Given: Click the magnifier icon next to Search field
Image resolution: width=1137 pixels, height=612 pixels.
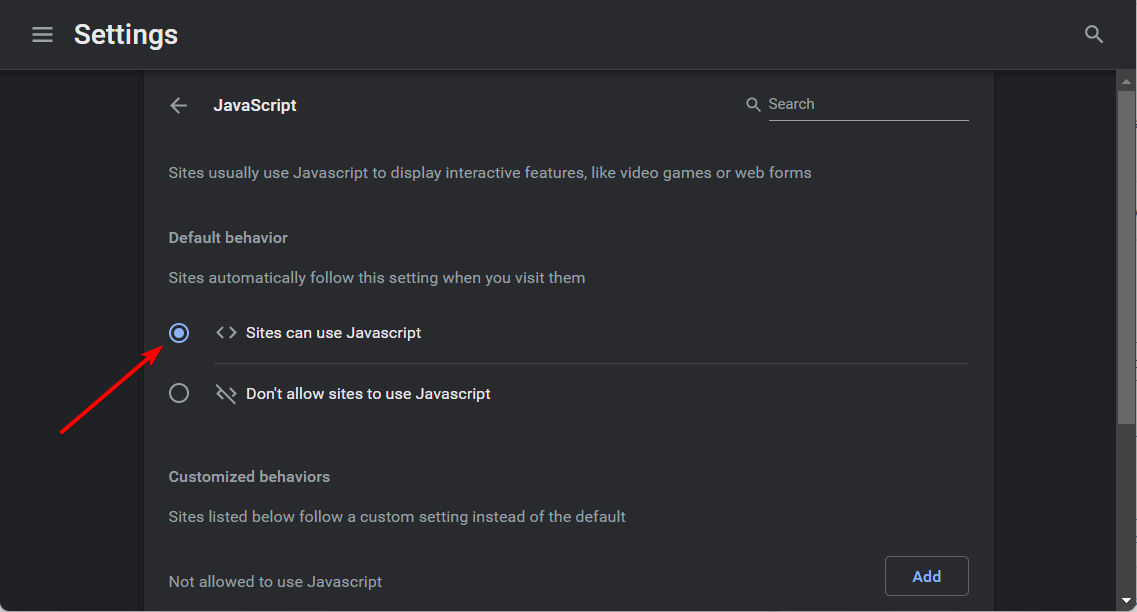Looking at the screenshot, I should (x=753, y=104).
